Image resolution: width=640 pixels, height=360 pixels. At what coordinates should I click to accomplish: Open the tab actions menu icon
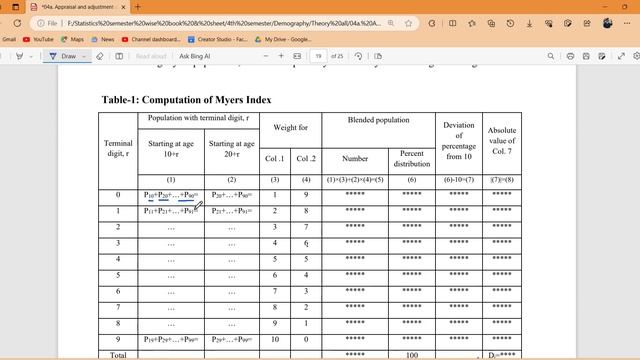coord(16,7)
